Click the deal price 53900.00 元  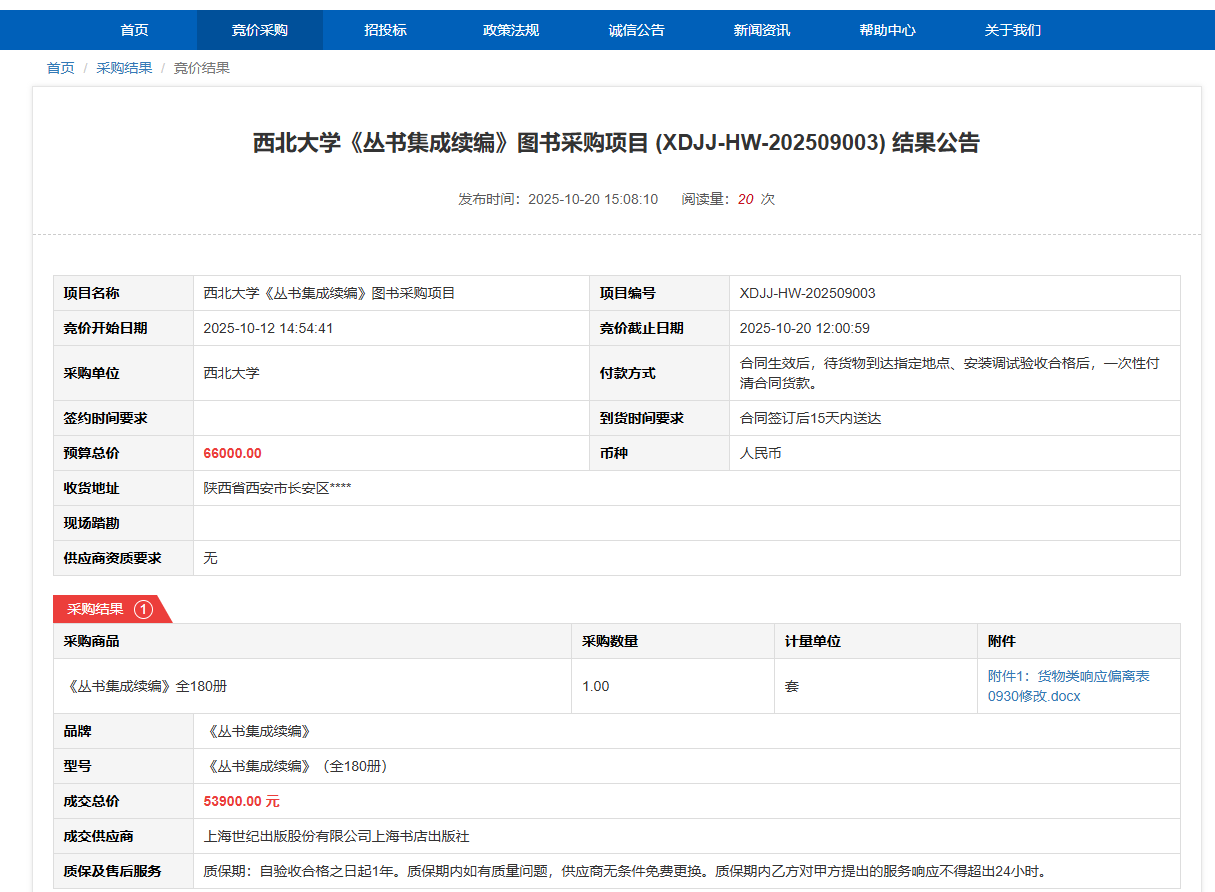241,801
